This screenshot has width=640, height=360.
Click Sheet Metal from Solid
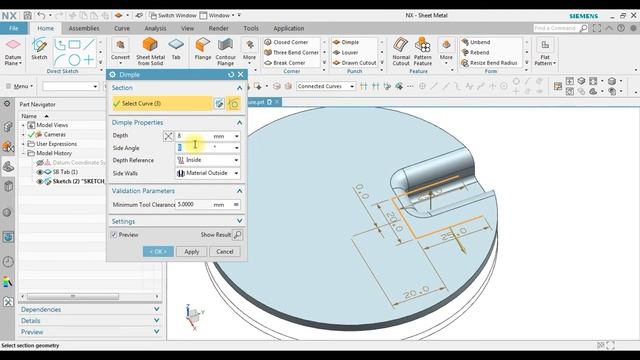point(150,52)
